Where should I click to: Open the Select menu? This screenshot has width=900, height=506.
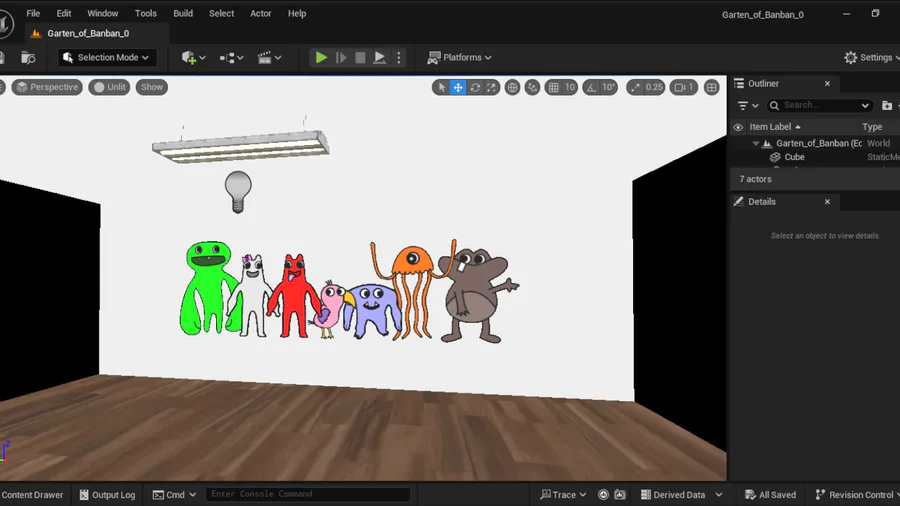tap(222, 13)
